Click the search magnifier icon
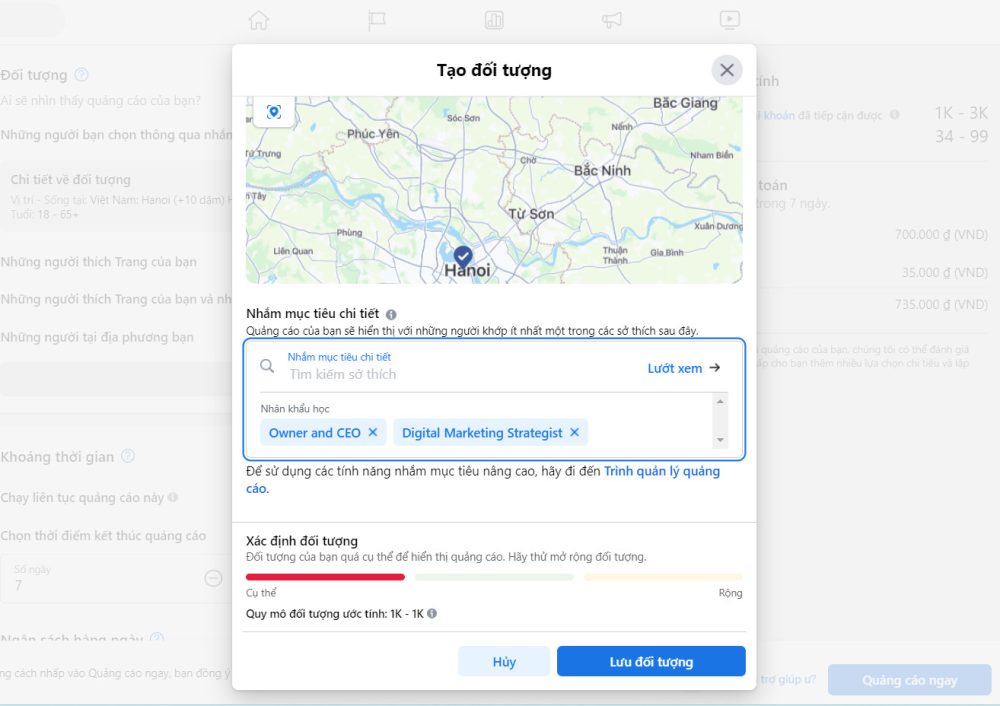Image resolution: width=1000 pixels, height=706 pixels. point(267,366)
